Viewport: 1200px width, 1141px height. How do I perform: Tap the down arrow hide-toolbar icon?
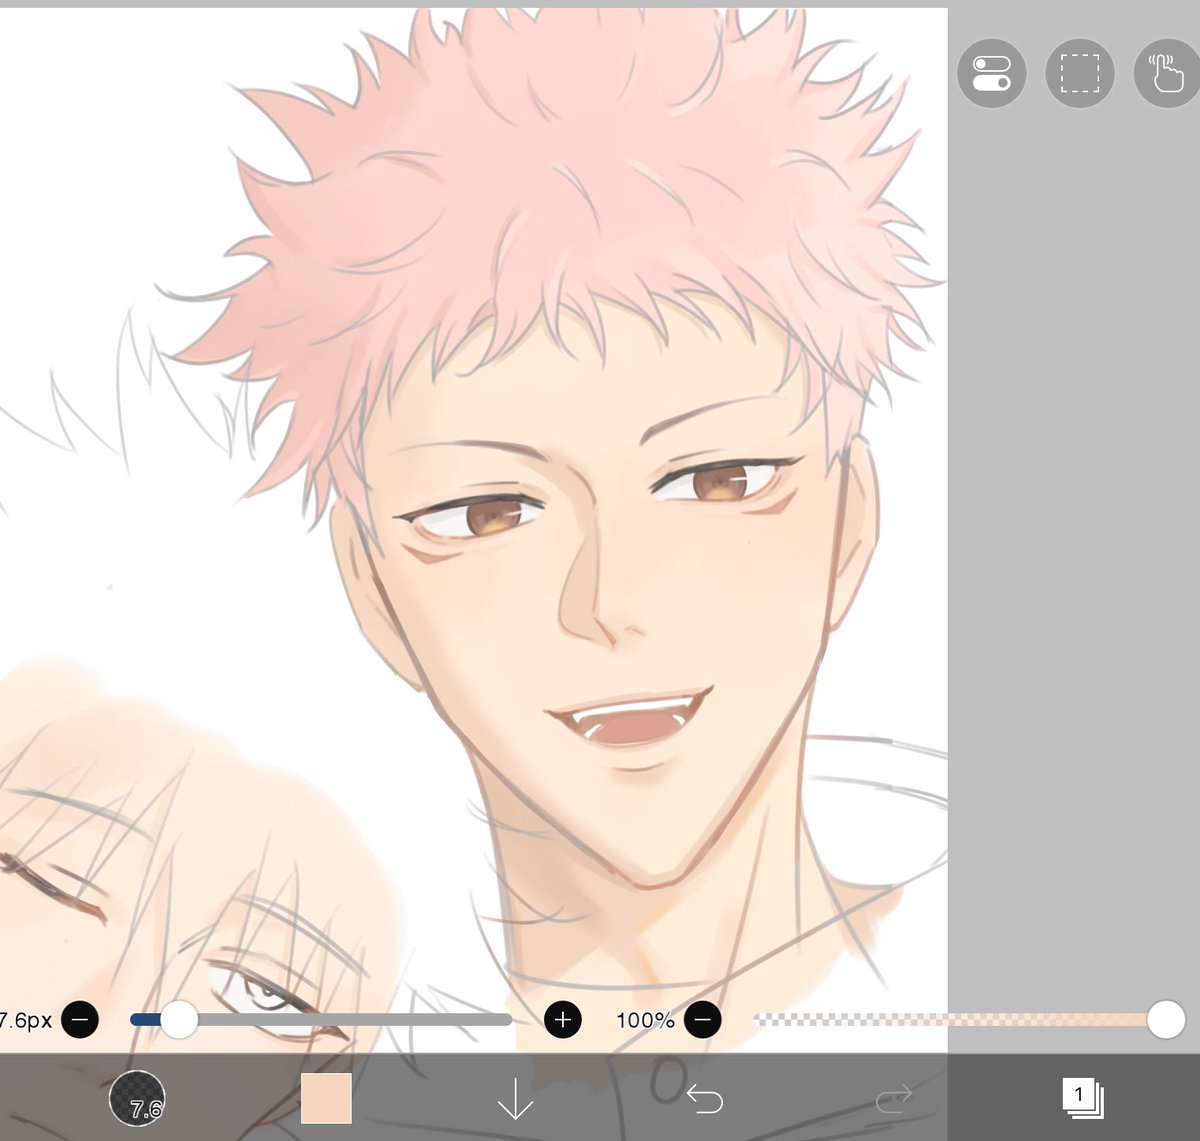[515, 1099]
